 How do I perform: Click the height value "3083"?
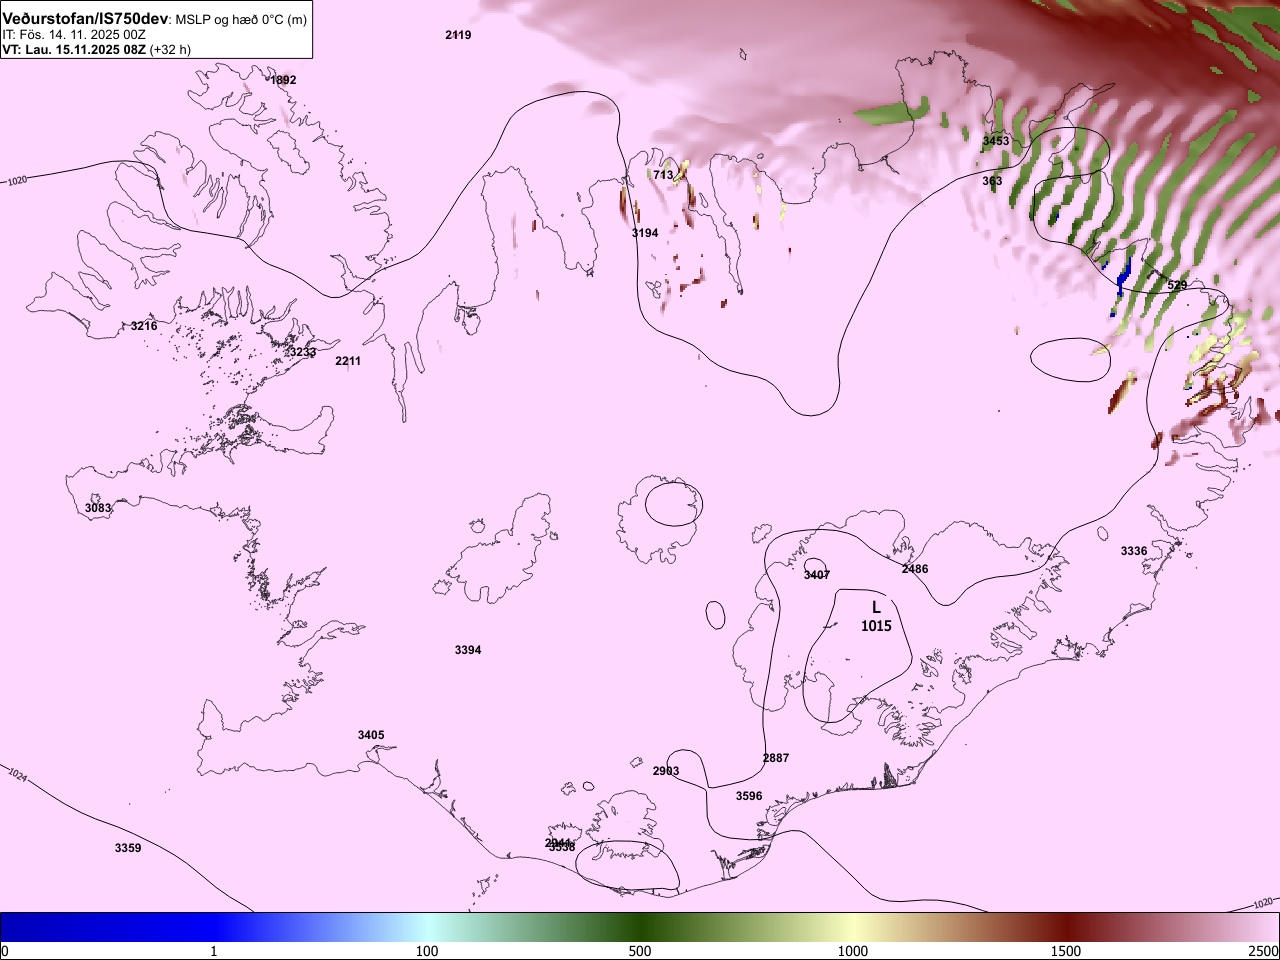98,508
